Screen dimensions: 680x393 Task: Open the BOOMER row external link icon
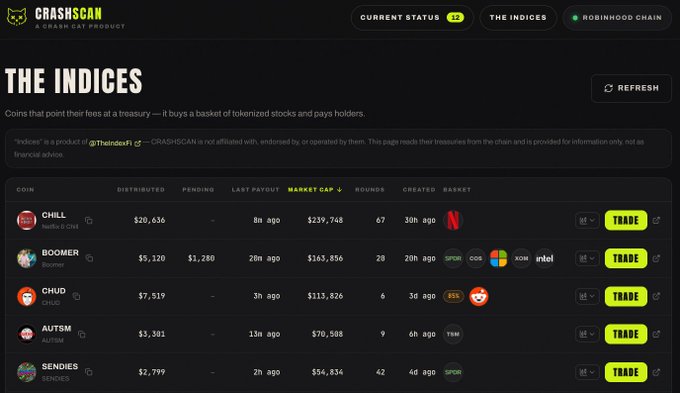click(656, 258)
